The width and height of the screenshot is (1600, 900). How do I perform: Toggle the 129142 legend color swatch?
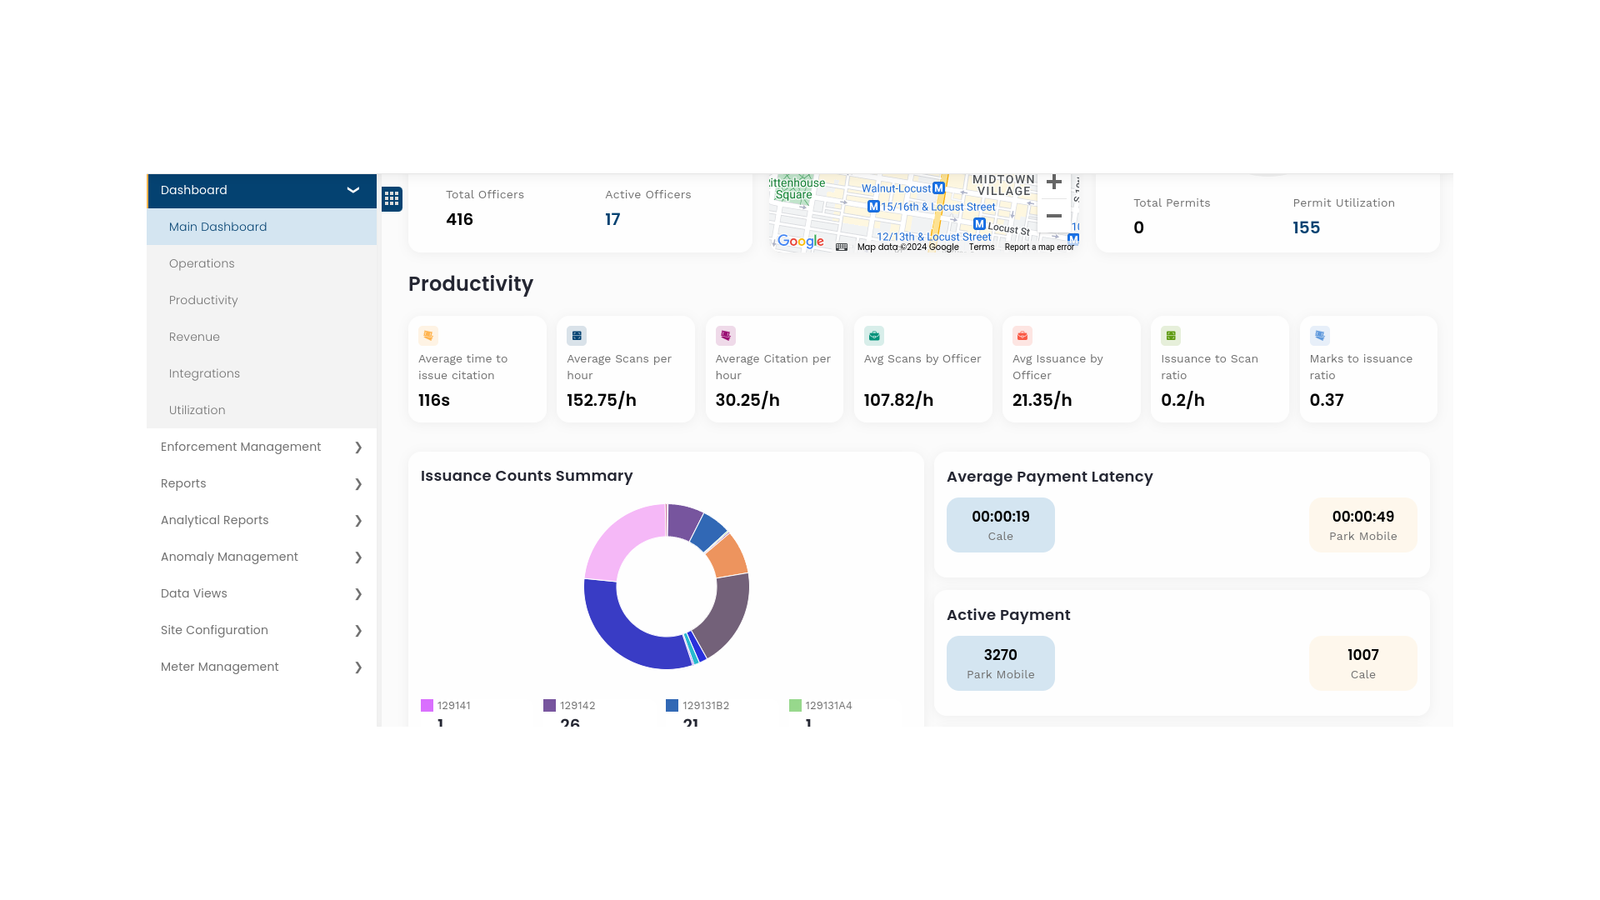point(549,706)
